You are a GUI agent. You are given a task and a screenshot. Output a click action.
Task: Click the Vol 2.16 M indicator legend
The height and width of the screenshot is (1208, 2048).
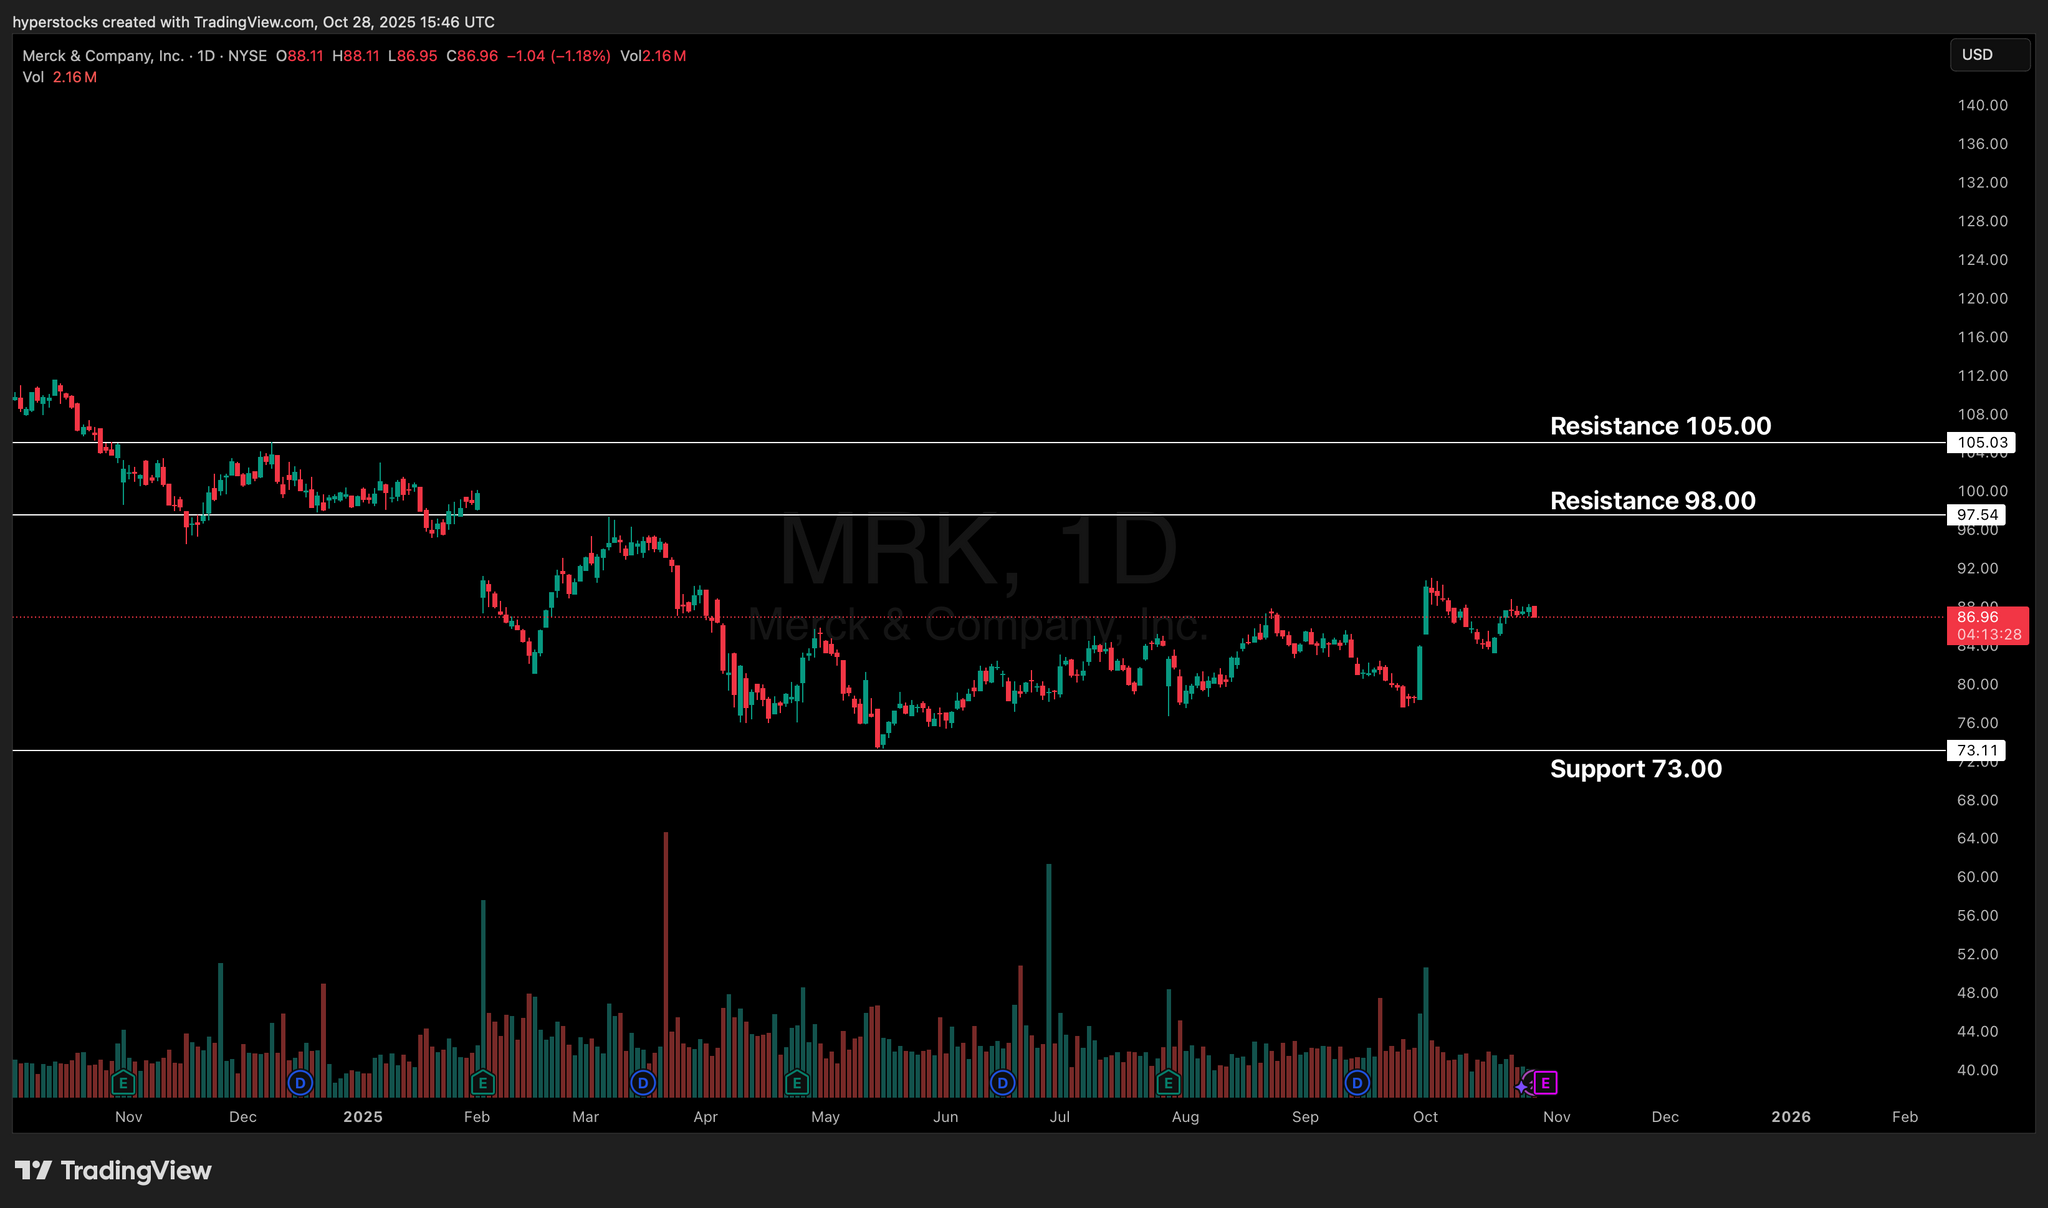[x=60, y=77]
